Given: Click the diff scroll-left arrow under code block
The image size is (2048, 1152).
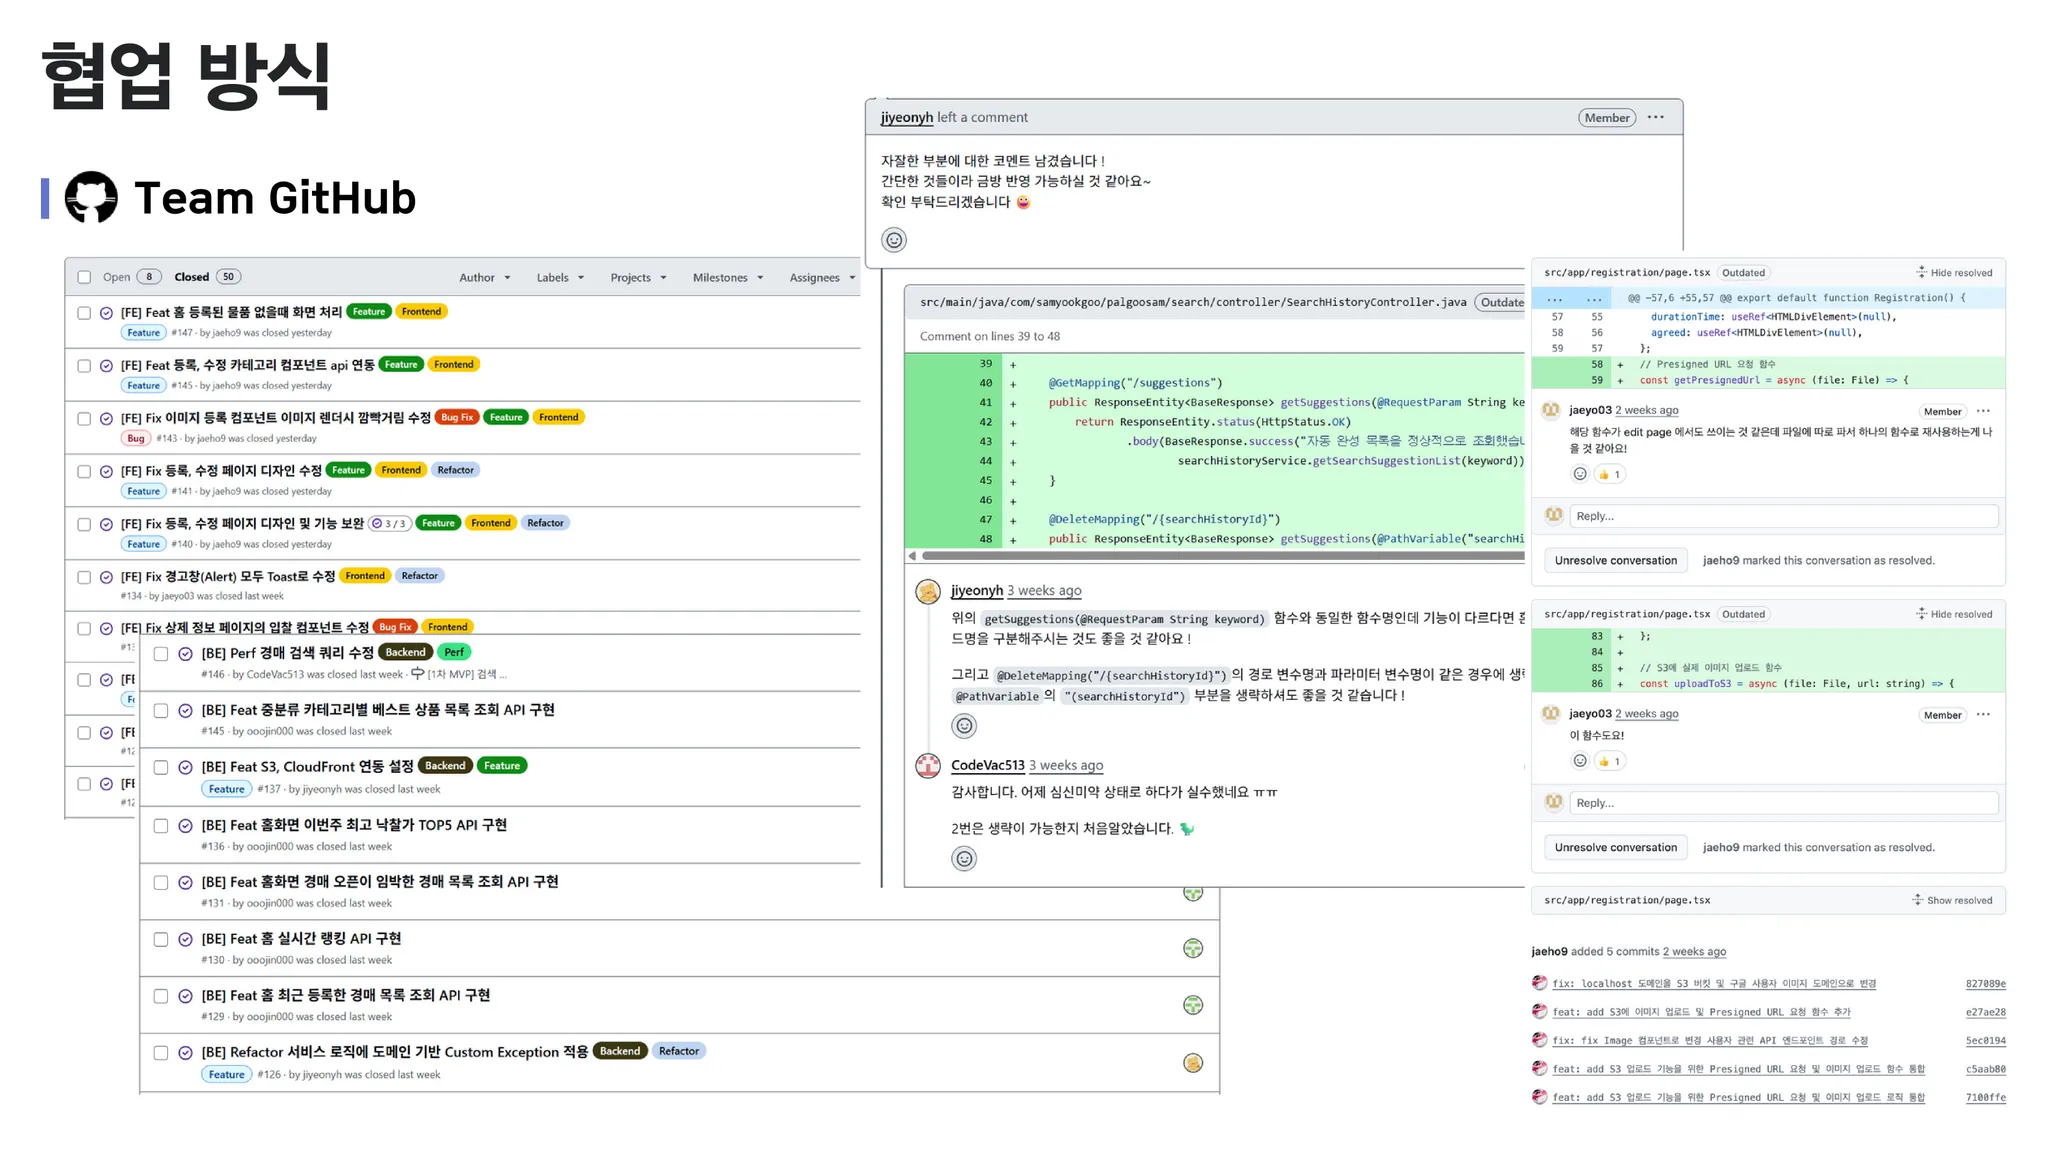Looking at the screenshot, I should (x=912, y=556).
